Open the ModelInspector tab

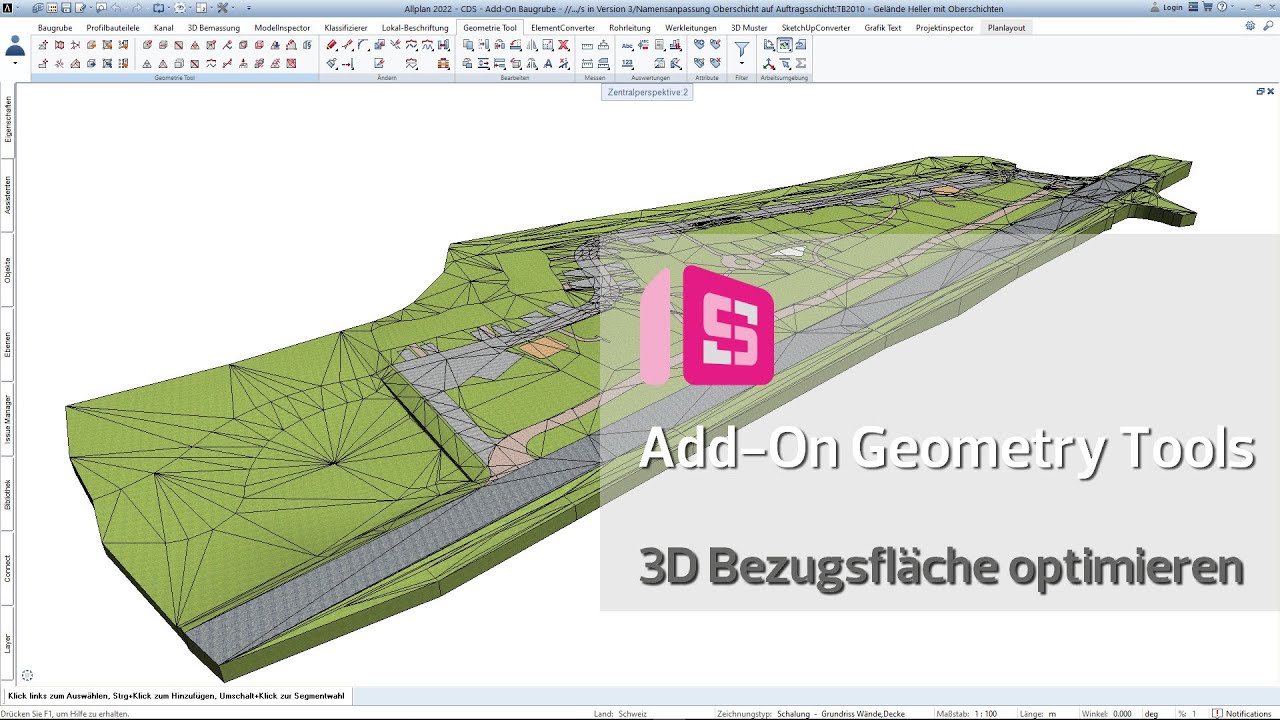pyautogui.click(x=282, y=27)
